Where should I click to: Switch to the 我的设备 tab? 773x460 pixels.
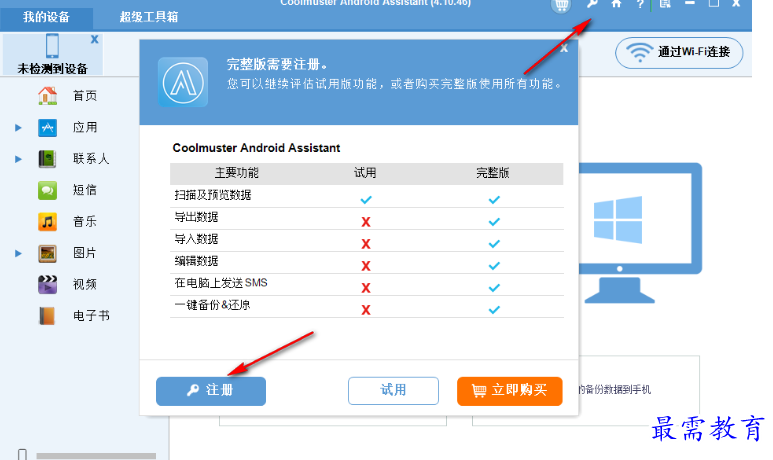(46, 17)
